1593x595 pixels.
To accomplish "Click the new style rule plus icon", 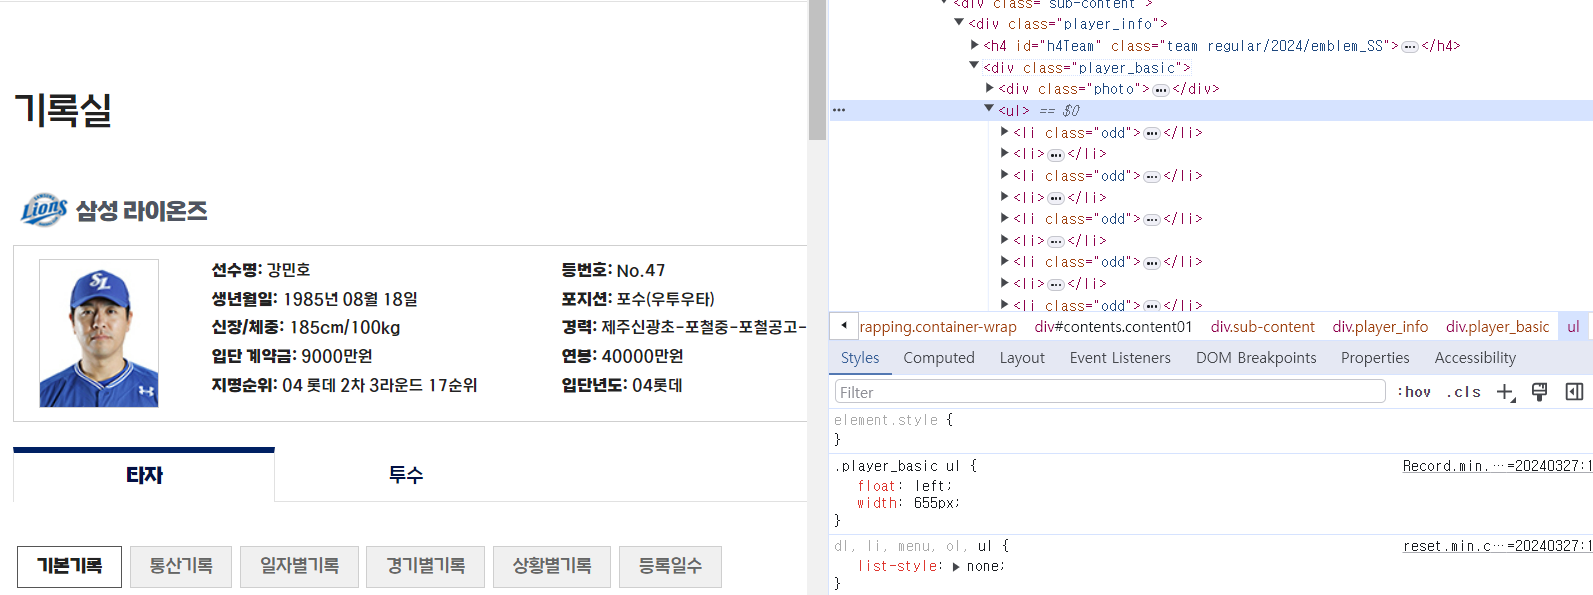I will (x=1505, y=392).
